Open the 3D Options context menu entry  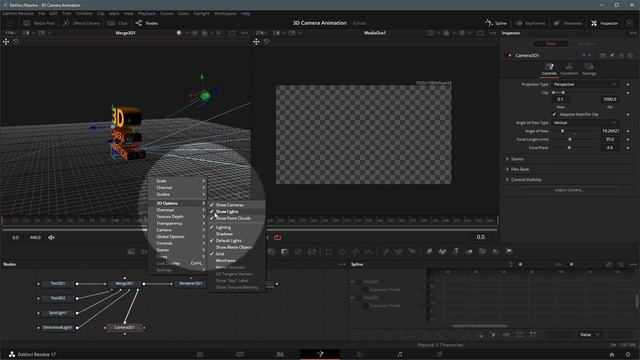(178, 203)
